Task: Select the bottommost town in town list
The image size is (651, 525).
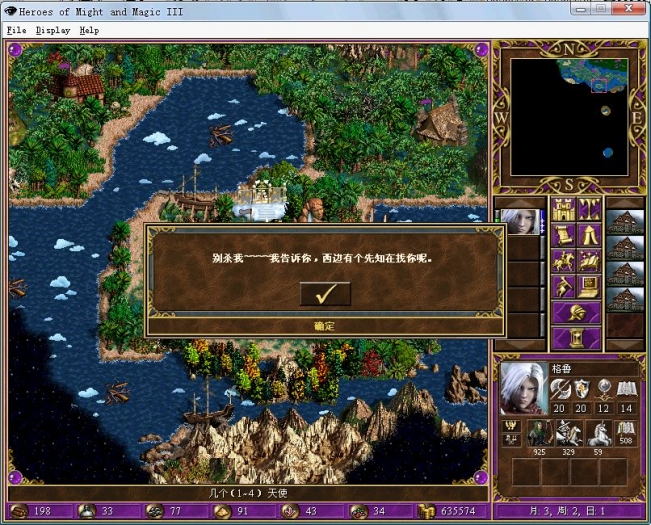Action: [x=625, y=299]
